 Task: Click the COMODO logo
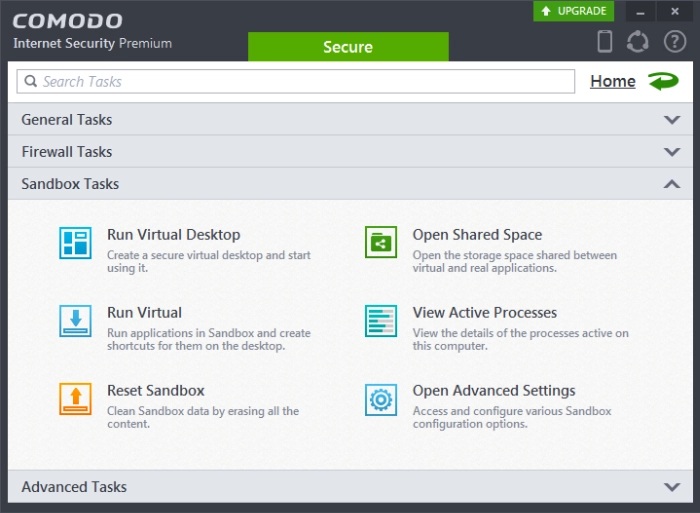click(x=67, y=21)
